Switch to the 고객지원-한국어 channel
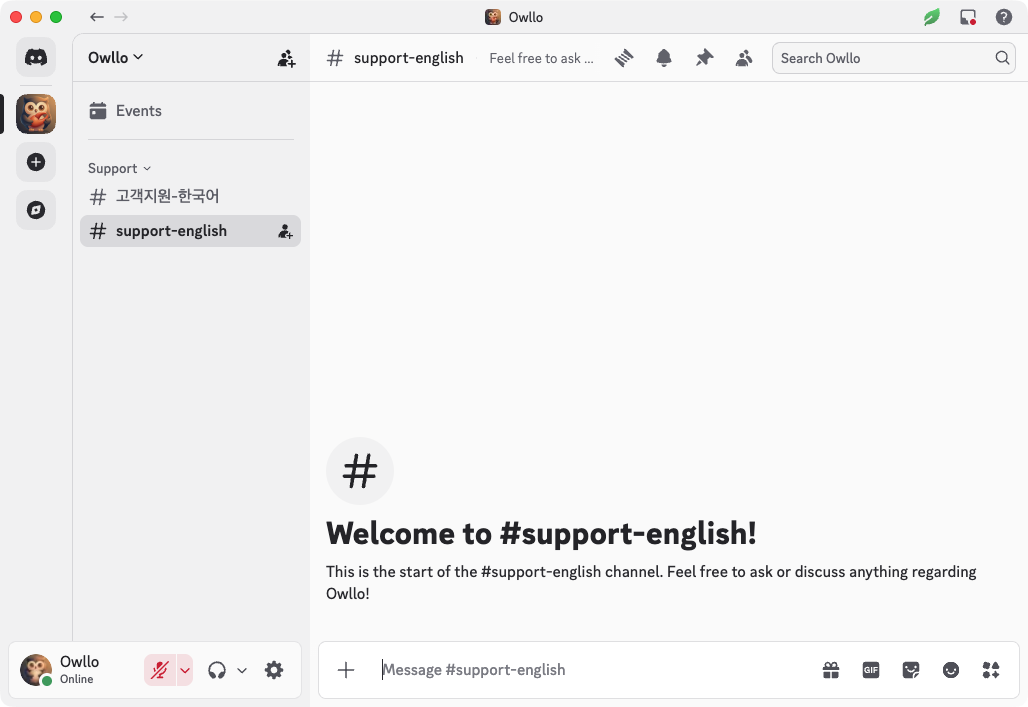The width and height of the screenshot is (1028, 707). point(166,196)
